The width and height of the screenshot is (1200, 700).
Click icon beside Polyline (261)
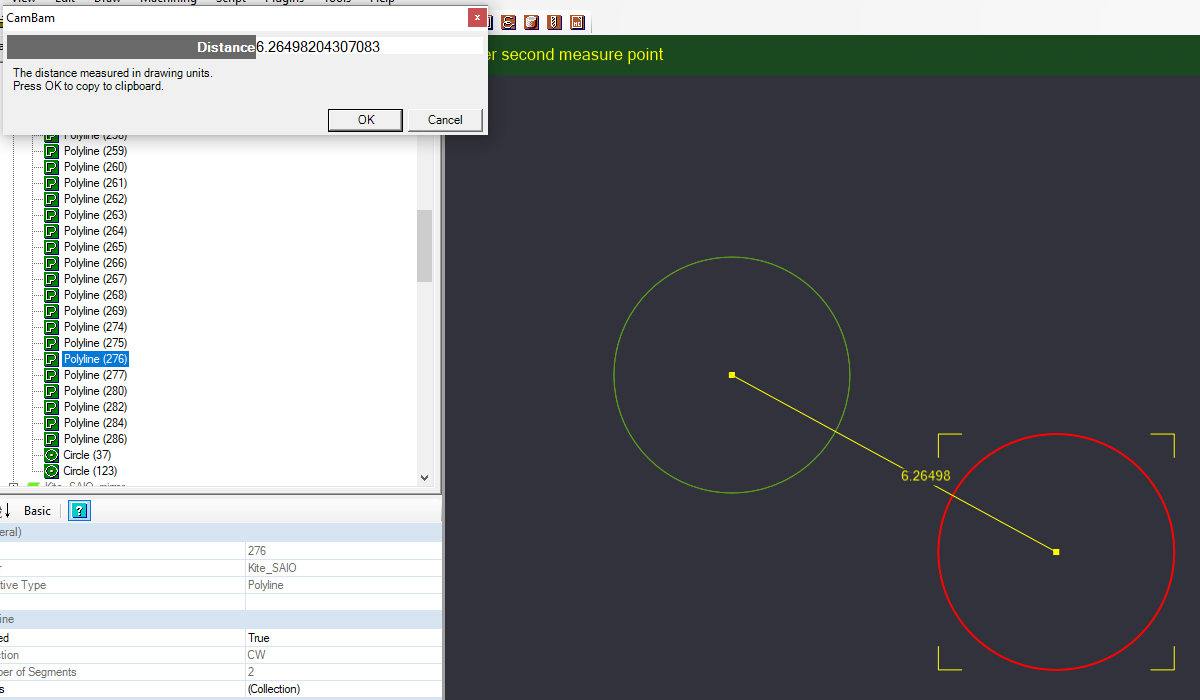pyautogui.click(x=52, y=183)
